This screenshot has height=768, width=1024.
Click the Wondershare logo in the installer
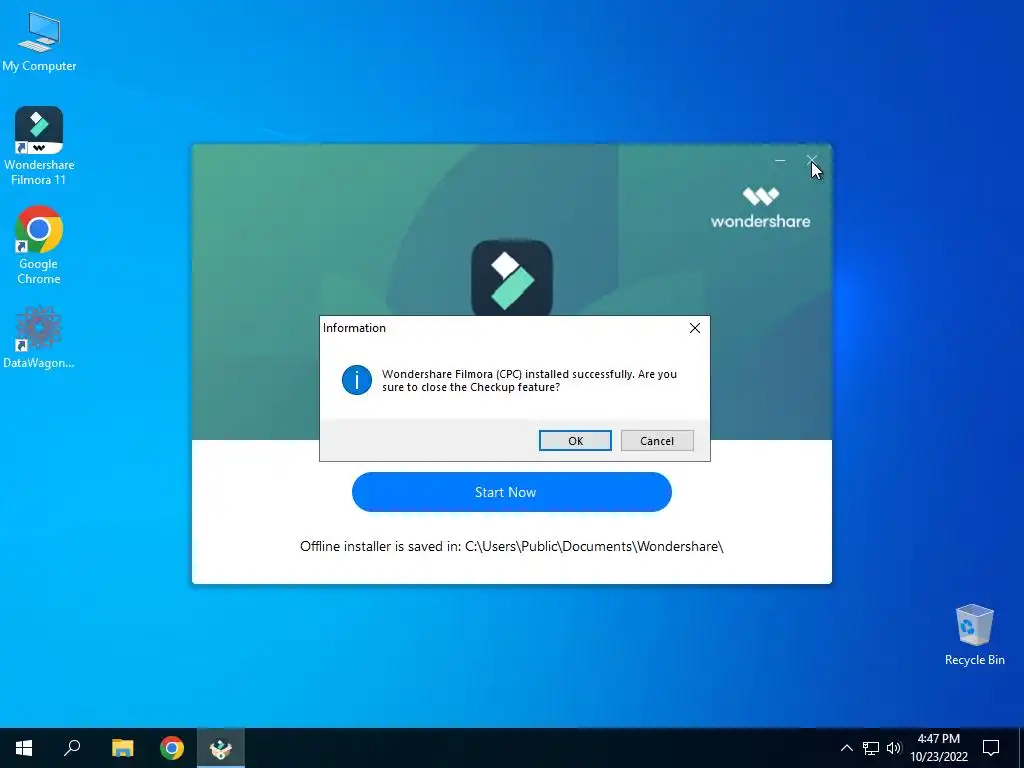(x=760, y=208)
